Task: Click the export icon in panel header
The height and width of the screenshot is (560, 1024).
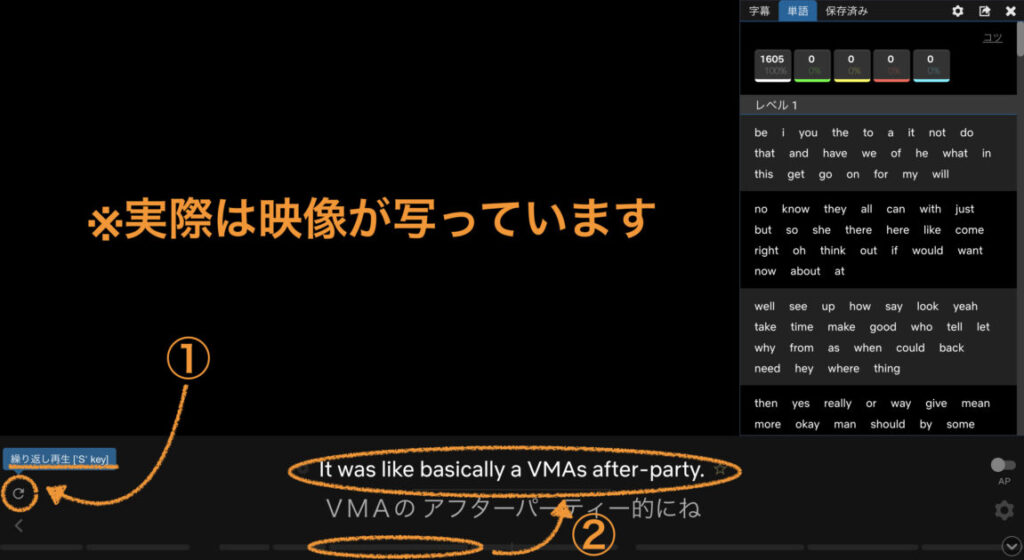Action: [x=984, y=11]
